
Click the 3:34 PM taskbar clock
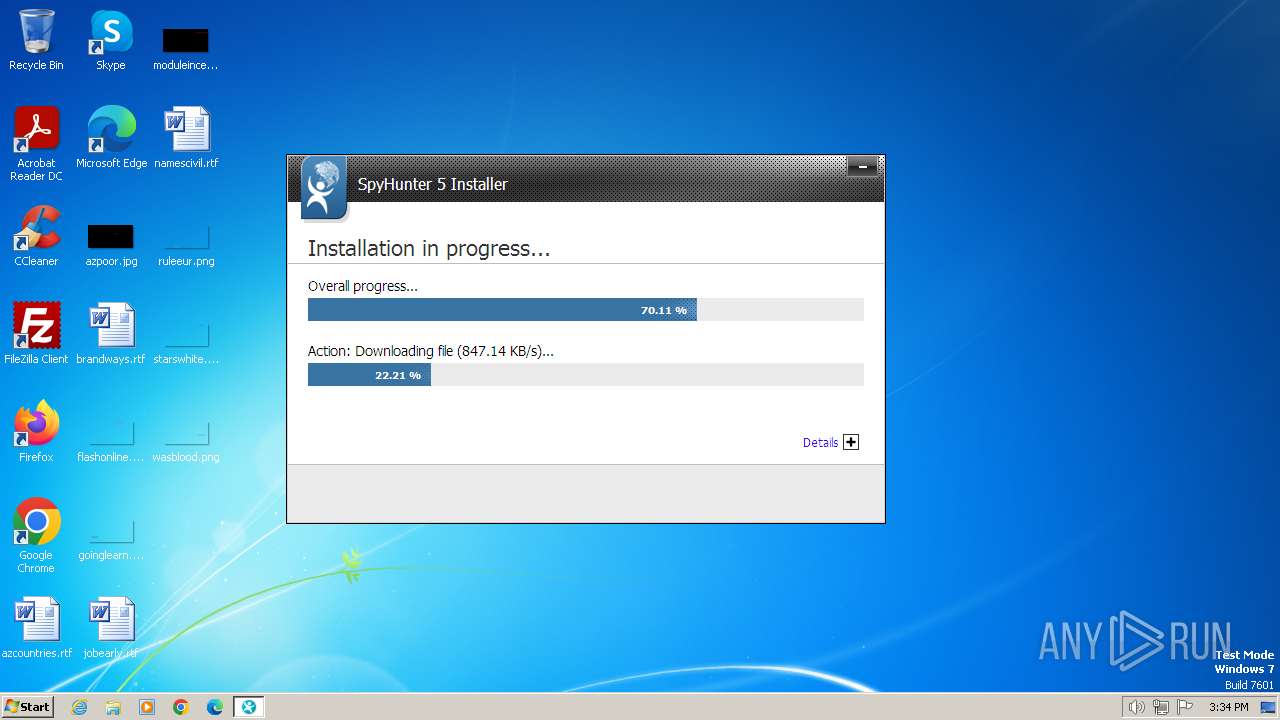tap(1228, 707)
